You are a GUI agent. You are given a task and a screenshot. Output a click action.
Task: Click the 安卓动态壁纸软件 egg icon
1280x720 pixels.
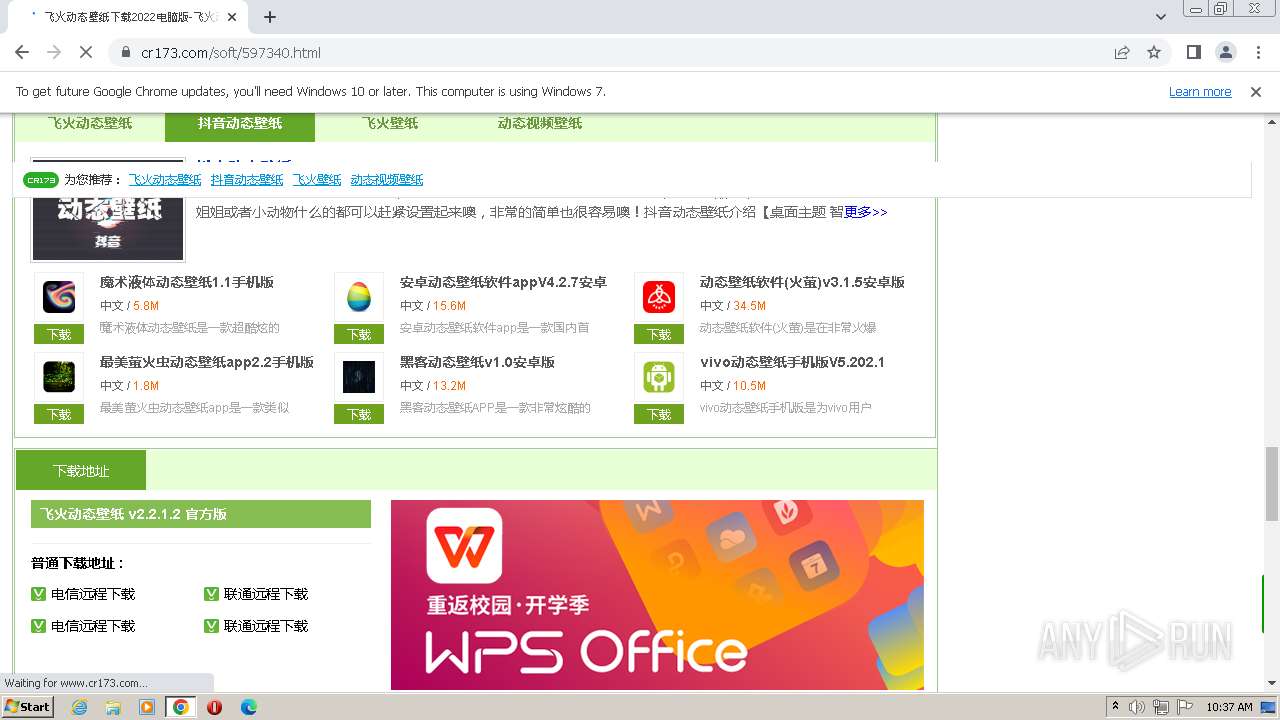(x=359, y=297)
